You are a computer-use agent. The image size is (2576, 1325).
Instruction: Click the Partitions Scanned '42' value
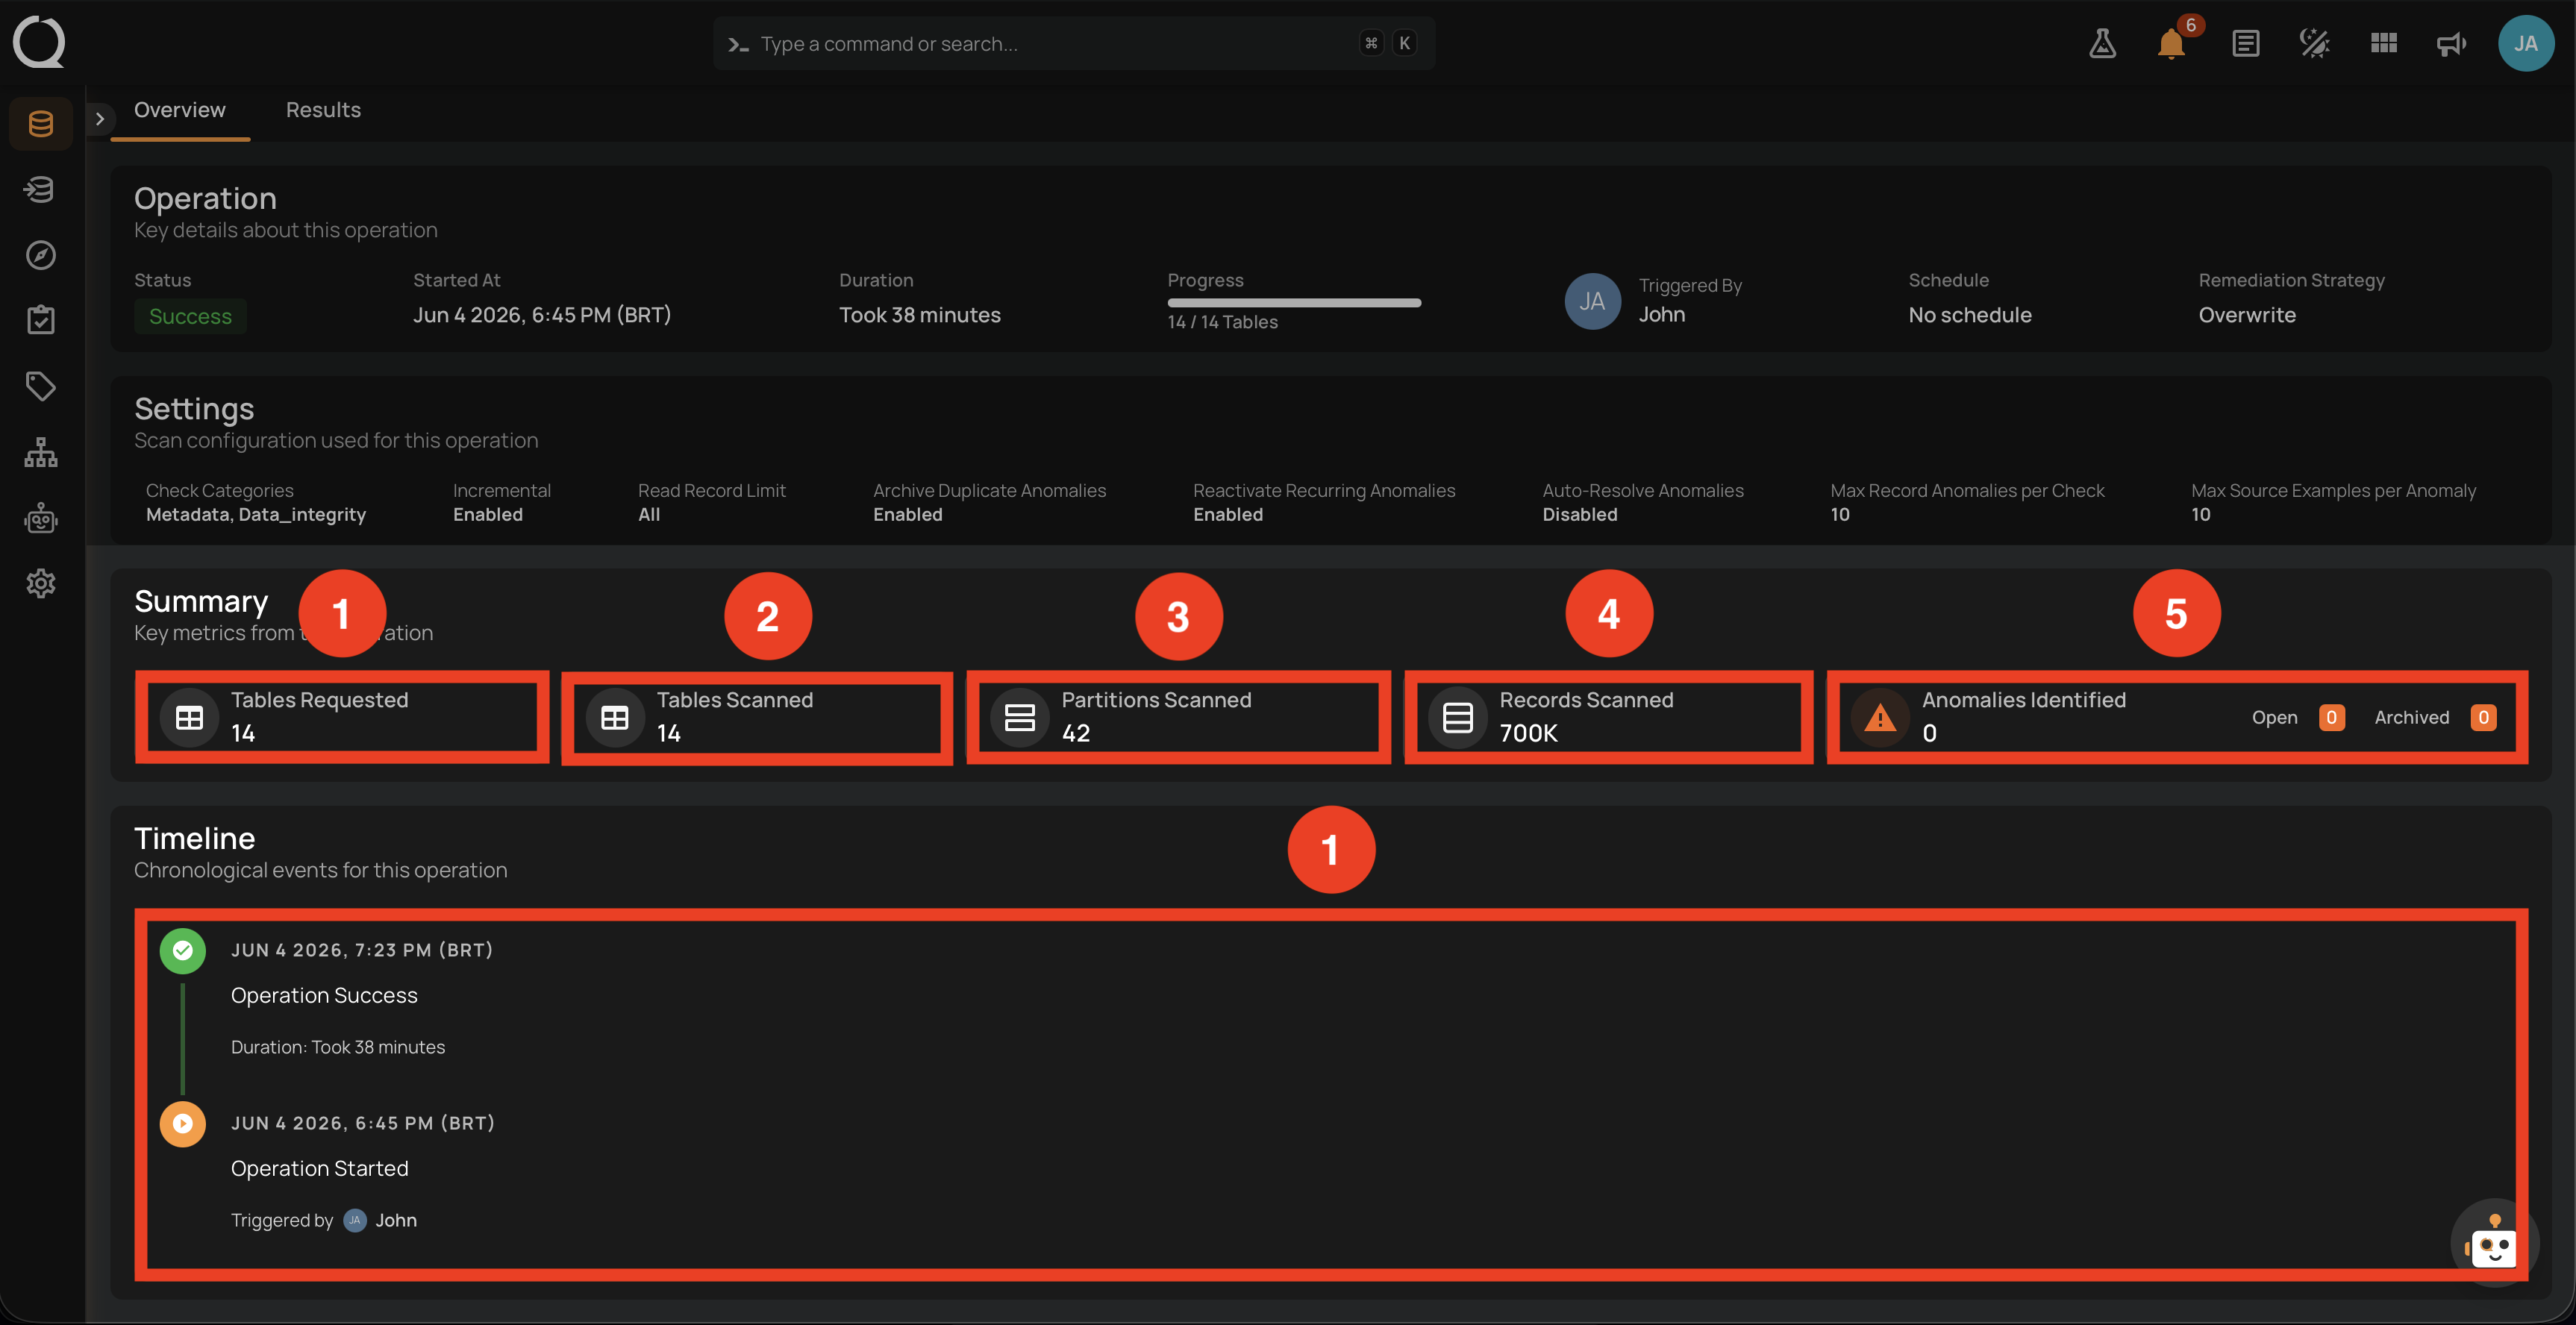[x=1075, y=733]
